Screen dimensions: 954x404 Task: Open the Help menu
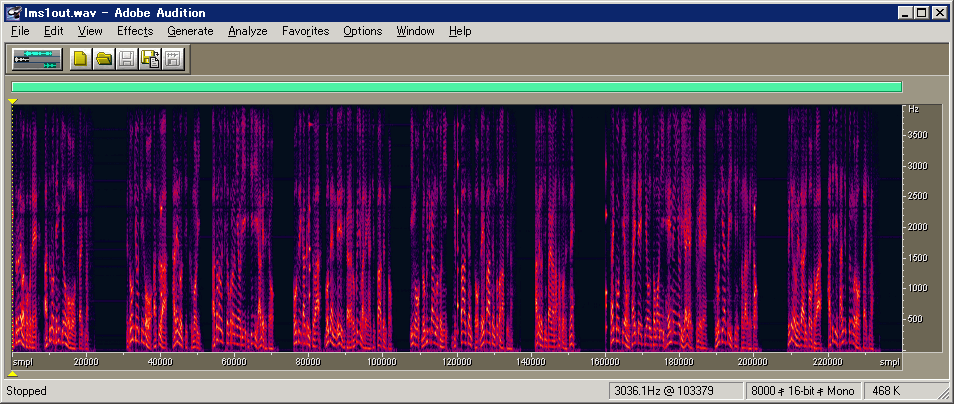[x=460, y=31]
